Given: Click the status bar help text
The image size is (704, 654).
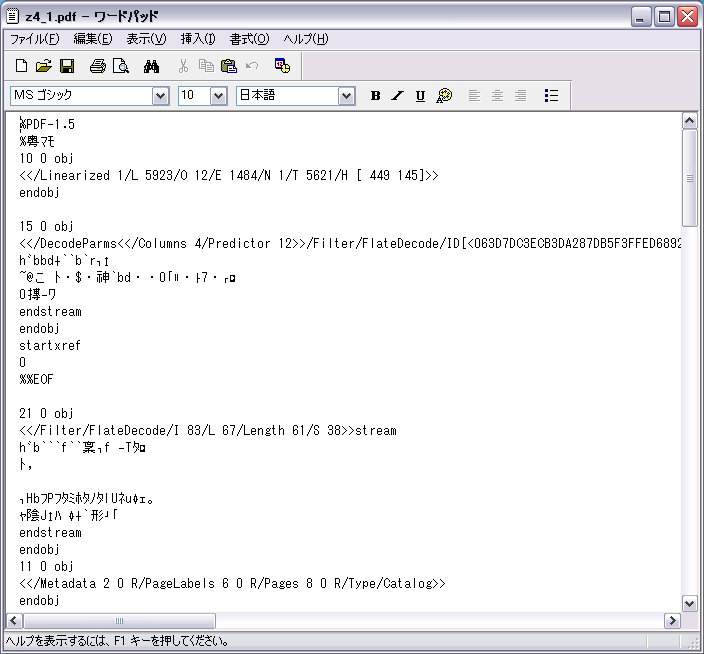Looking at the screenshot, I should [x=118, y=641].
